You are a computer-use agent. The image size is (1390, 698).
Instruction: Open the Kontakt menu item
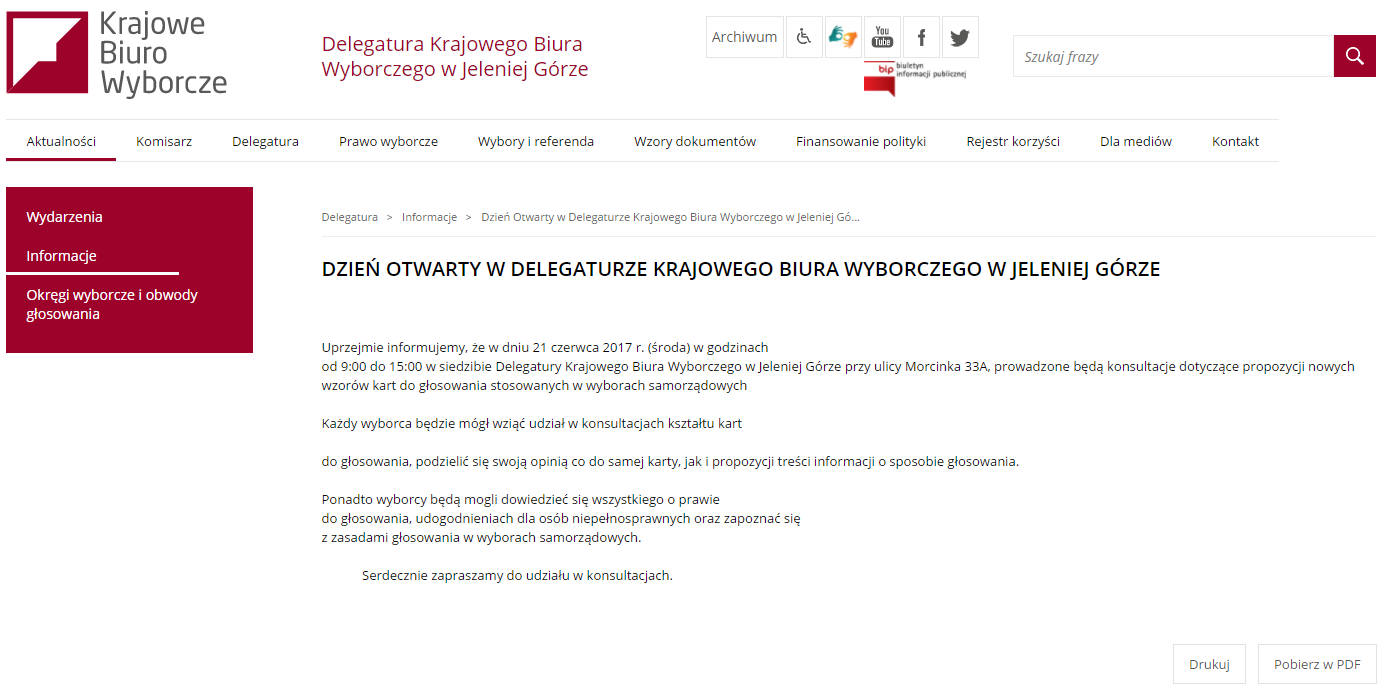point(1235,141)
